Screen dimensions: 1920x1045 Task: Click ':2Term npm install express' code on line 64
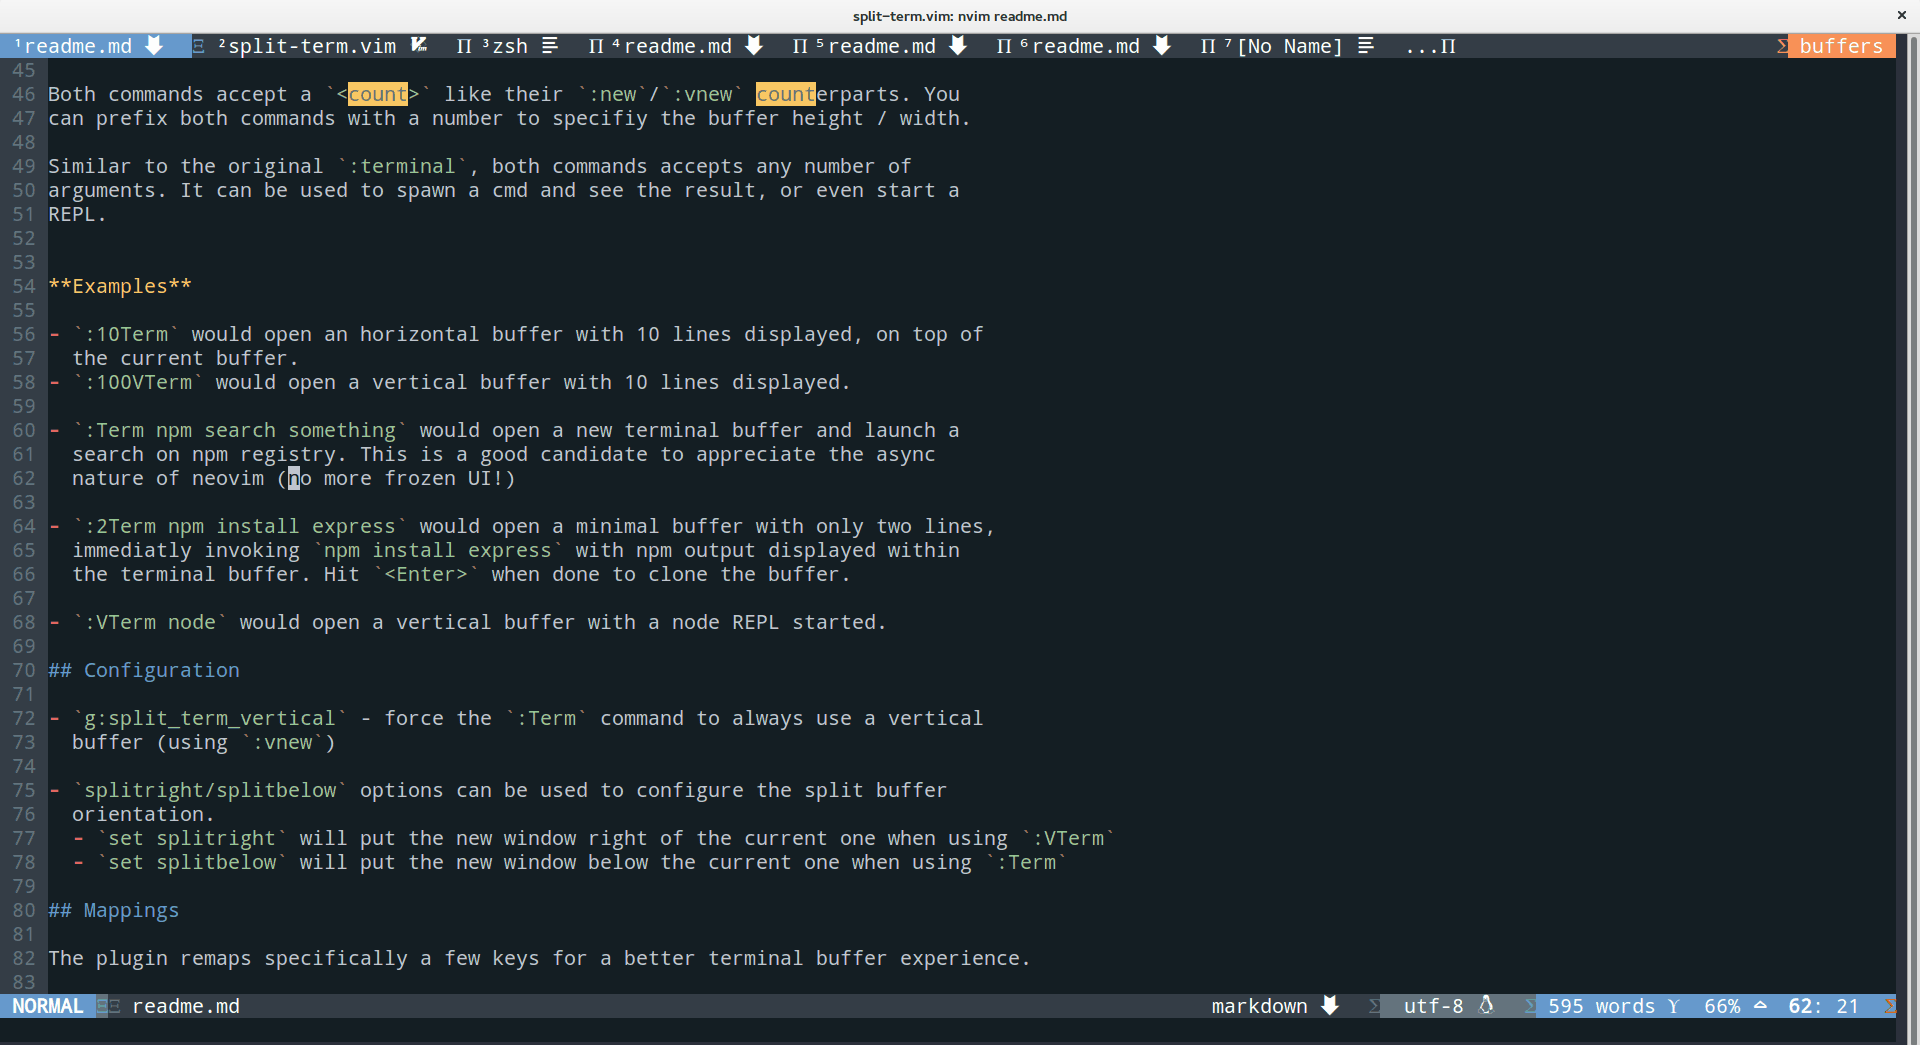[x=240, y=526]
